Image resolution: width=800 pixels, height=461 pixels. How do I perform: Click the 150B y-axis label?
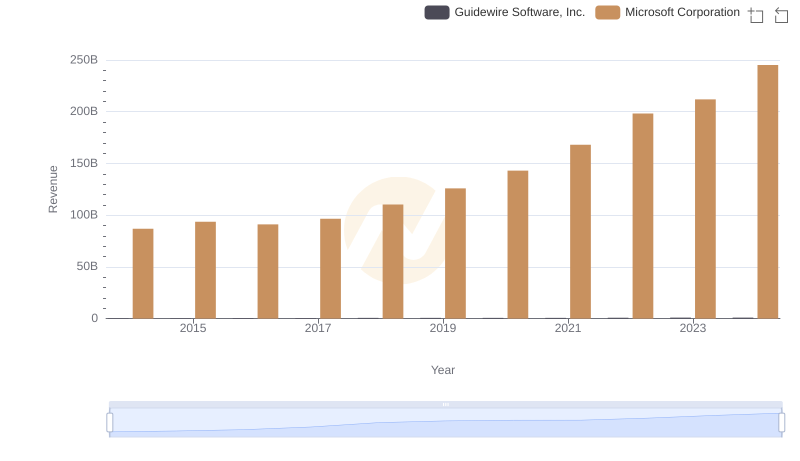[84, 163]
